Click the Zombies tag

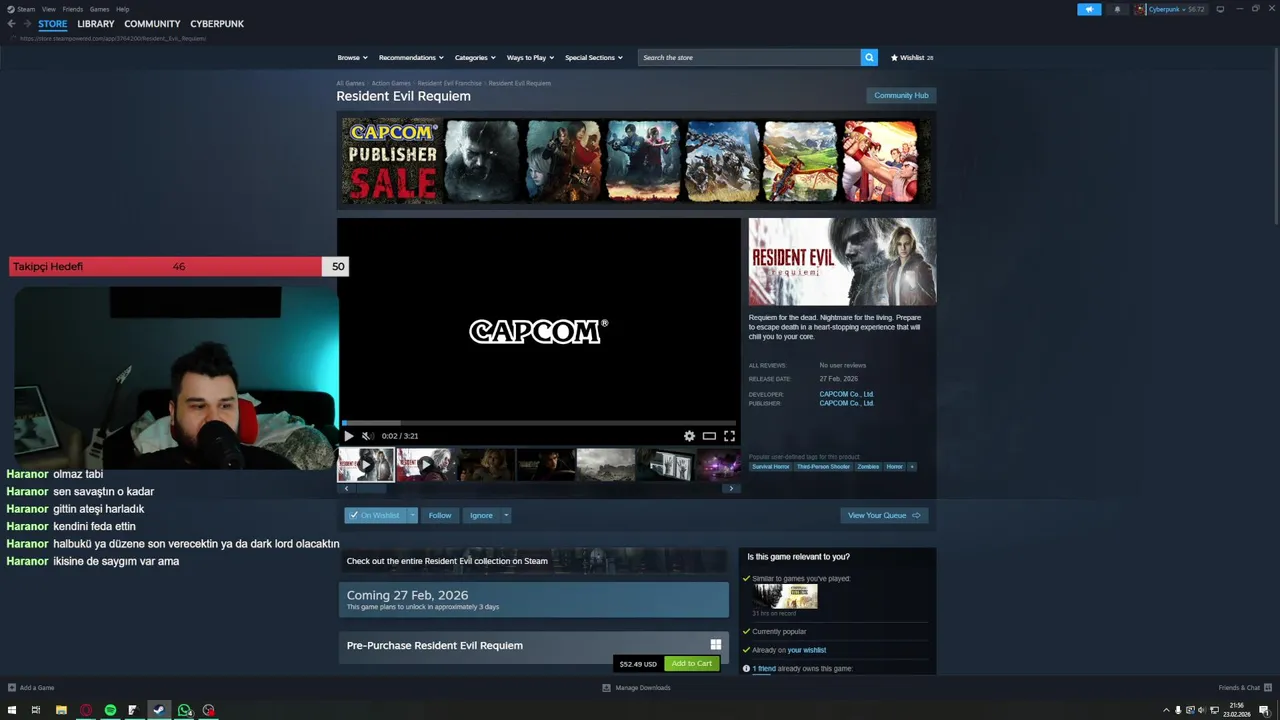(868, 467)
